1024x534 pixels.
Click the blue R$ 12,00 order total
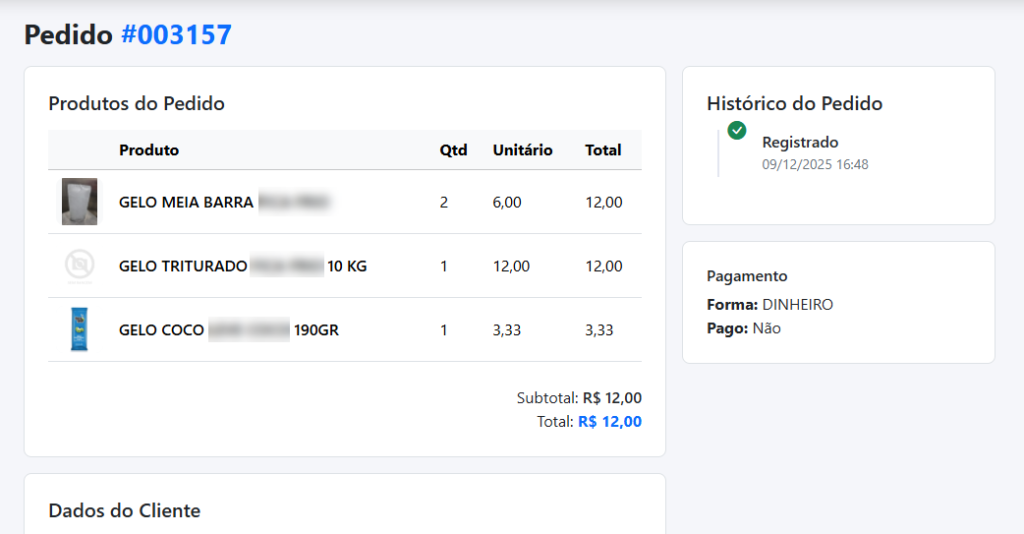[x=610, y=422]
